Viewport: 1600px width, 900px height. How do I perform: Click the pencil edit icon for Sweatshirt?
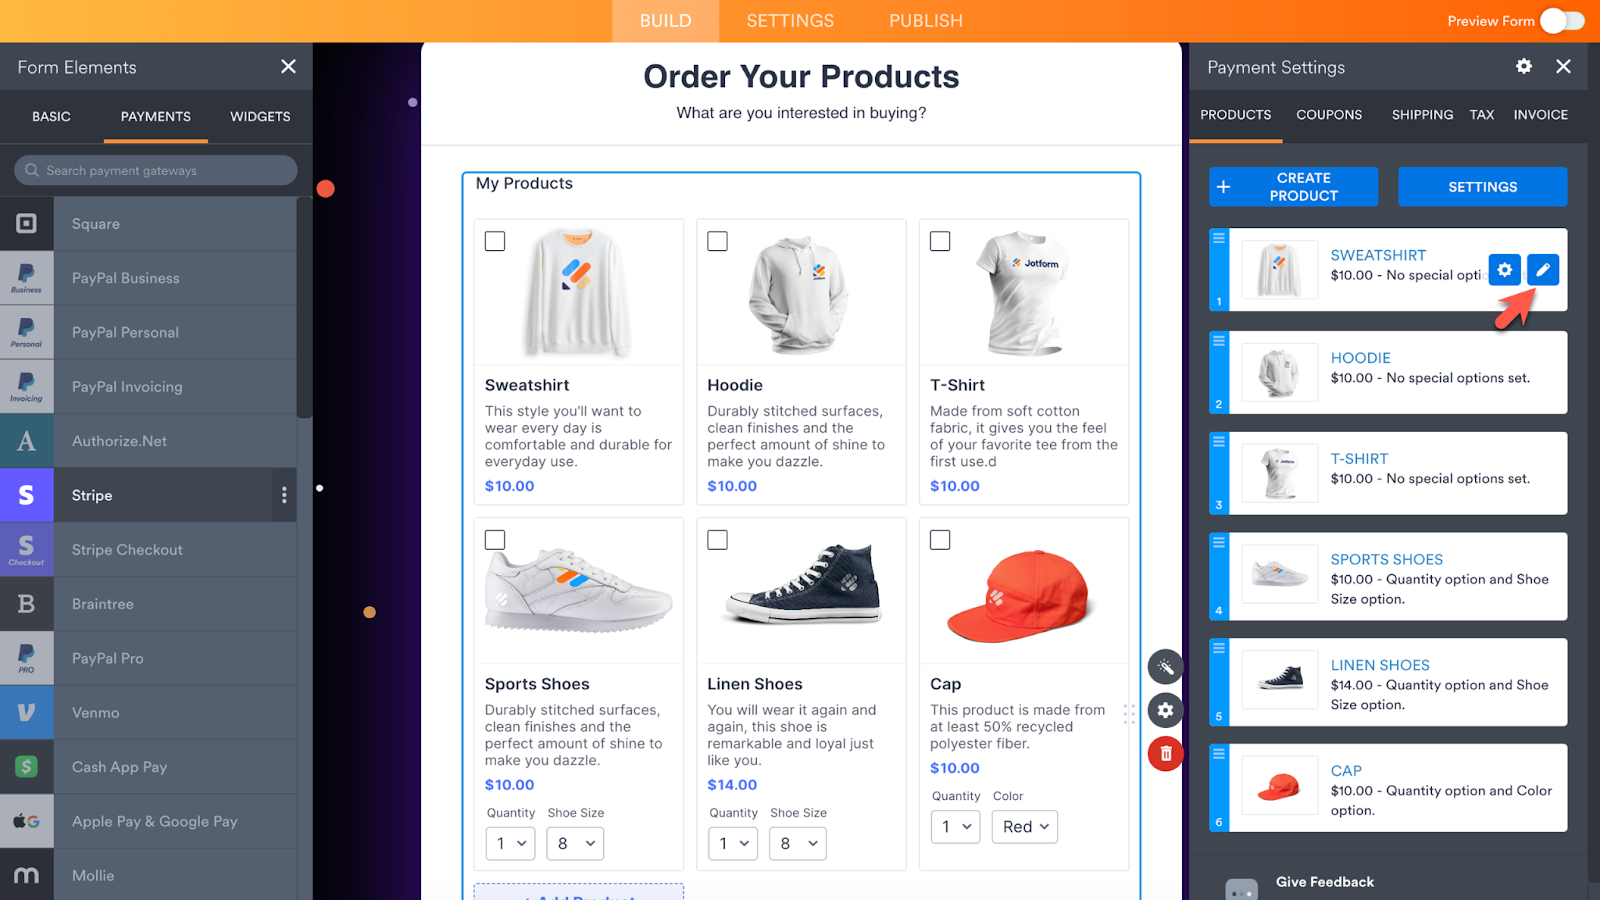click(1543, 270)
